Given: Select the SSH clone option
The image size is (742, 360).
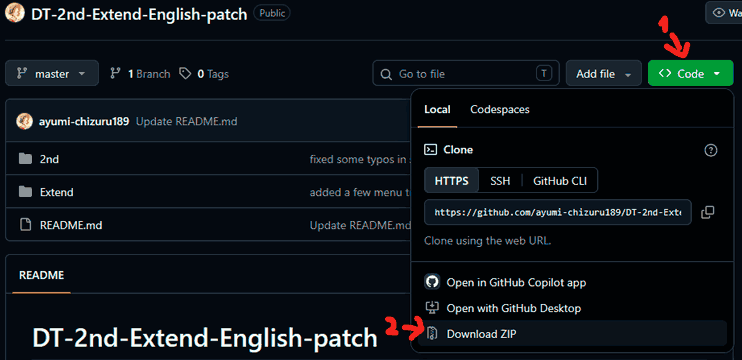Looking at the screenshot, I should pos(500,181).
